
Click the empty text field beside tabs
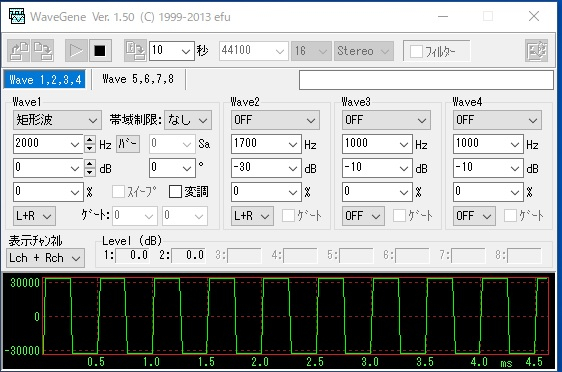(x=426, y=80)
